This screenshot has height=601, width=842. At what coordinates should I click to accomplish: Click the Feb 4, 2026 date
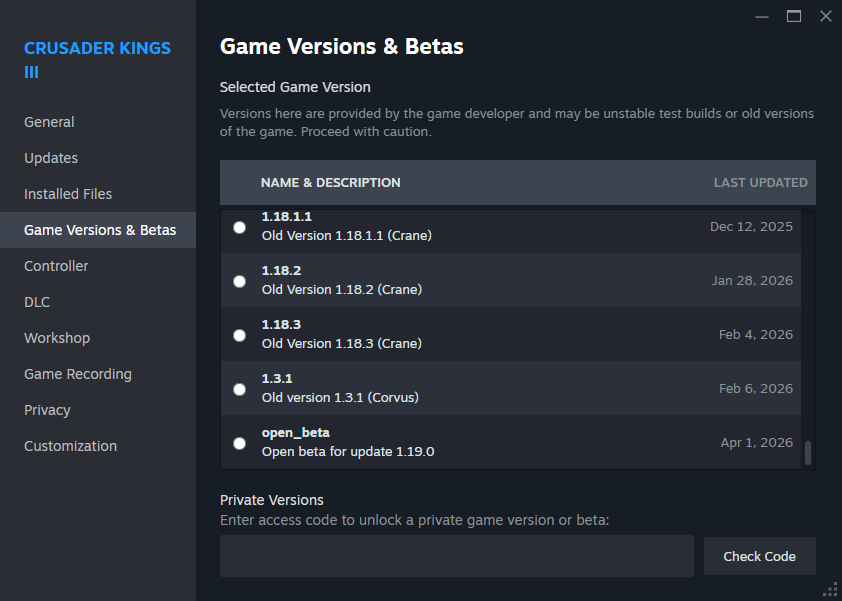(x=756, y=335)
